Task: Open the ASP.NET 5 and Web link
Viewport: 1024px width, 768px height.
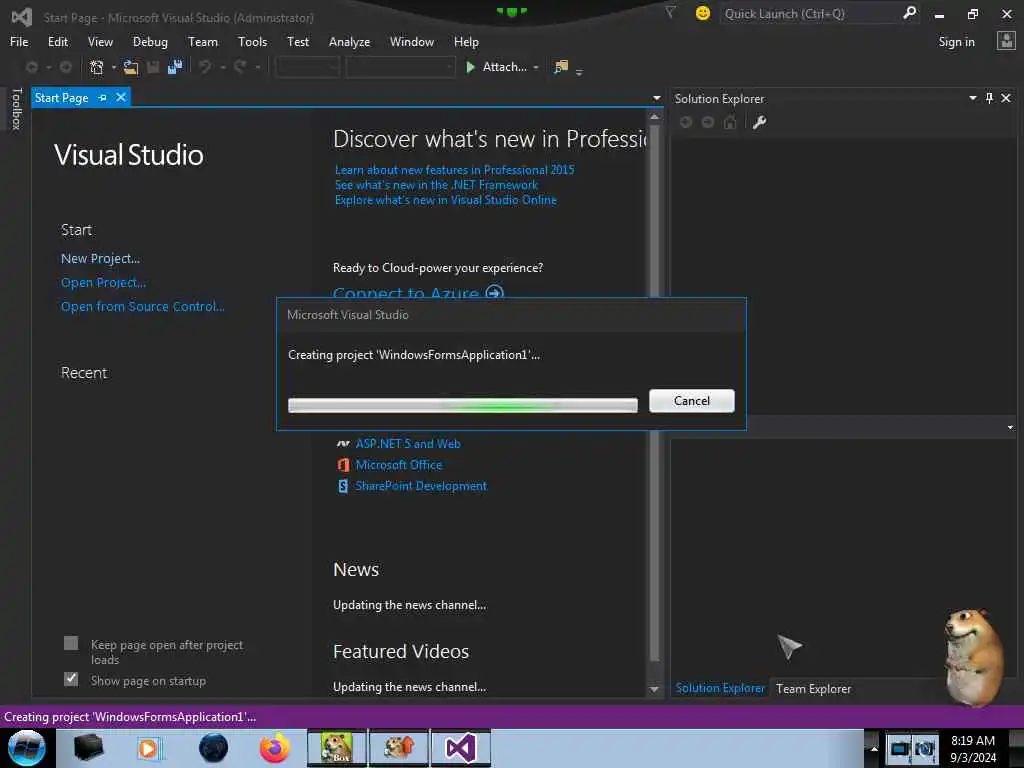Action: [x=408, y=443]
